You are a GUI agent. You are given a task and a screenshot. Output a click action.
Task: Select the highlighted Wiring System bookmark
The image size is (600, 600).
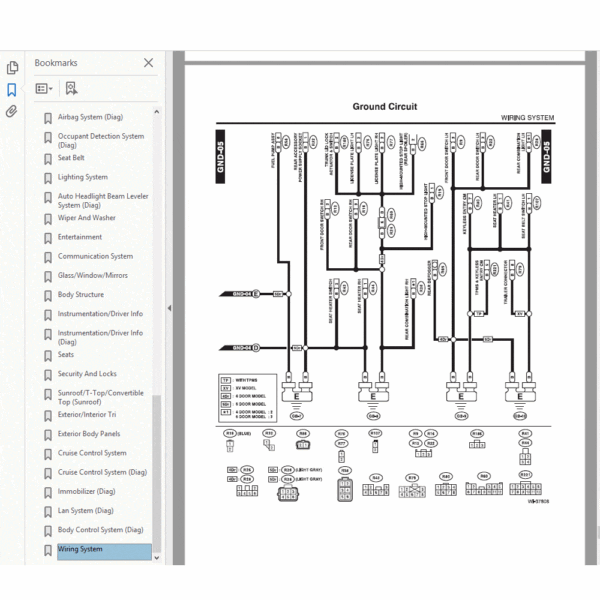pyautogui.click(x=104, y=552)
